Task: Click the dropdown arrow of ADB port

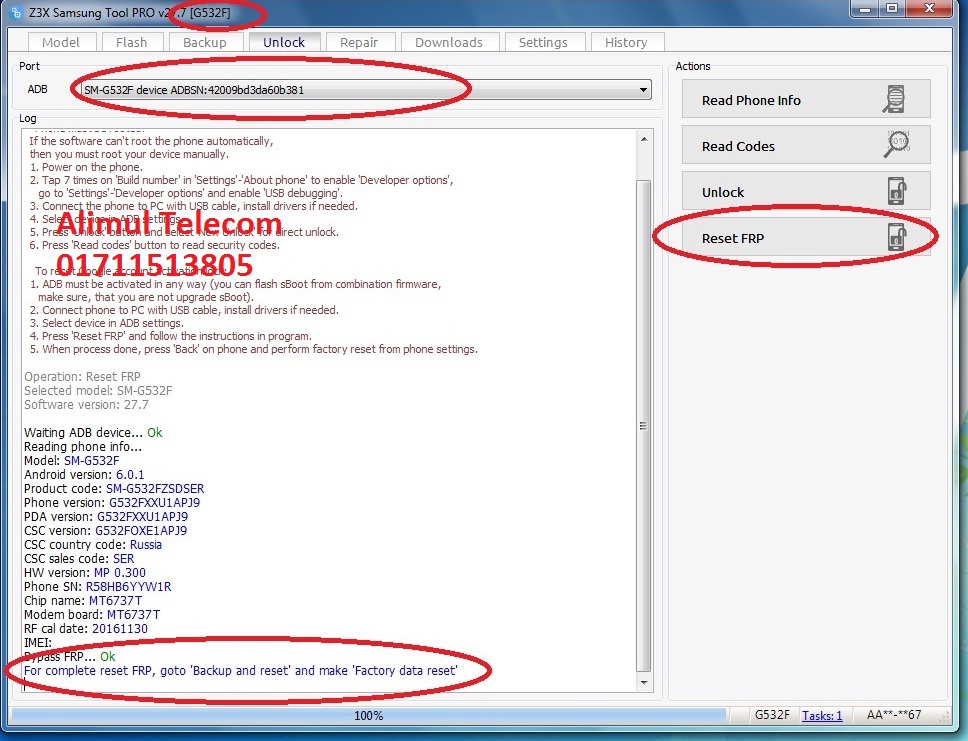Action: [x=643, y=90]
